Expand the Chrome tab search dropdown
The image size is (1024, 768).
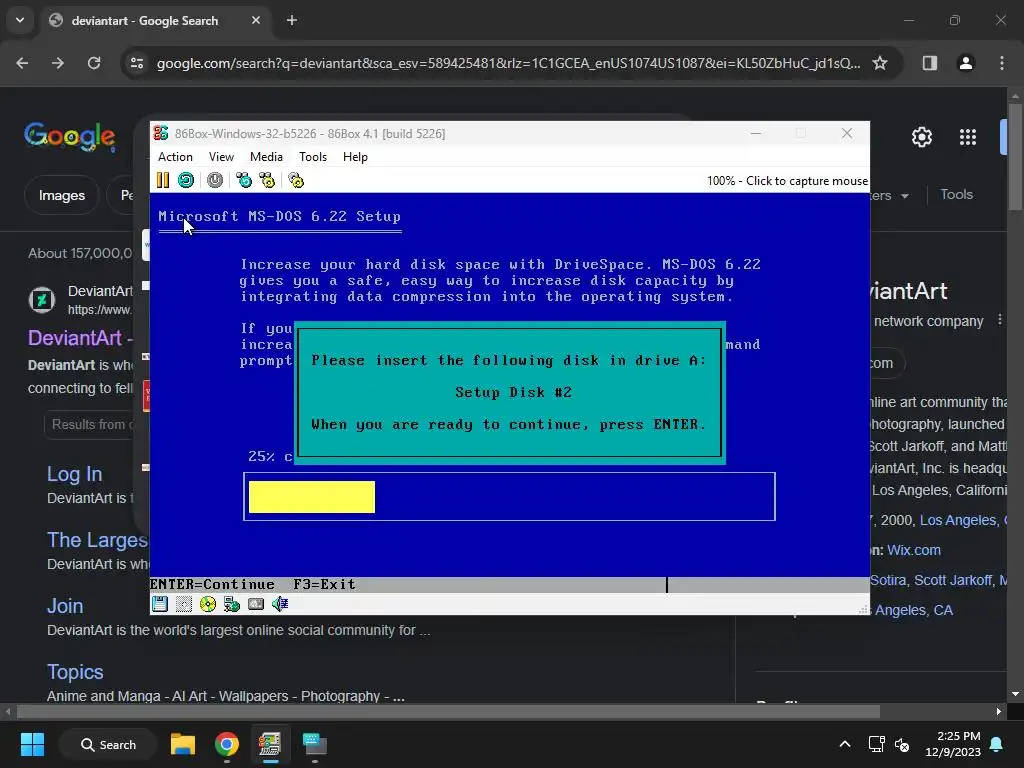(20, 20)
